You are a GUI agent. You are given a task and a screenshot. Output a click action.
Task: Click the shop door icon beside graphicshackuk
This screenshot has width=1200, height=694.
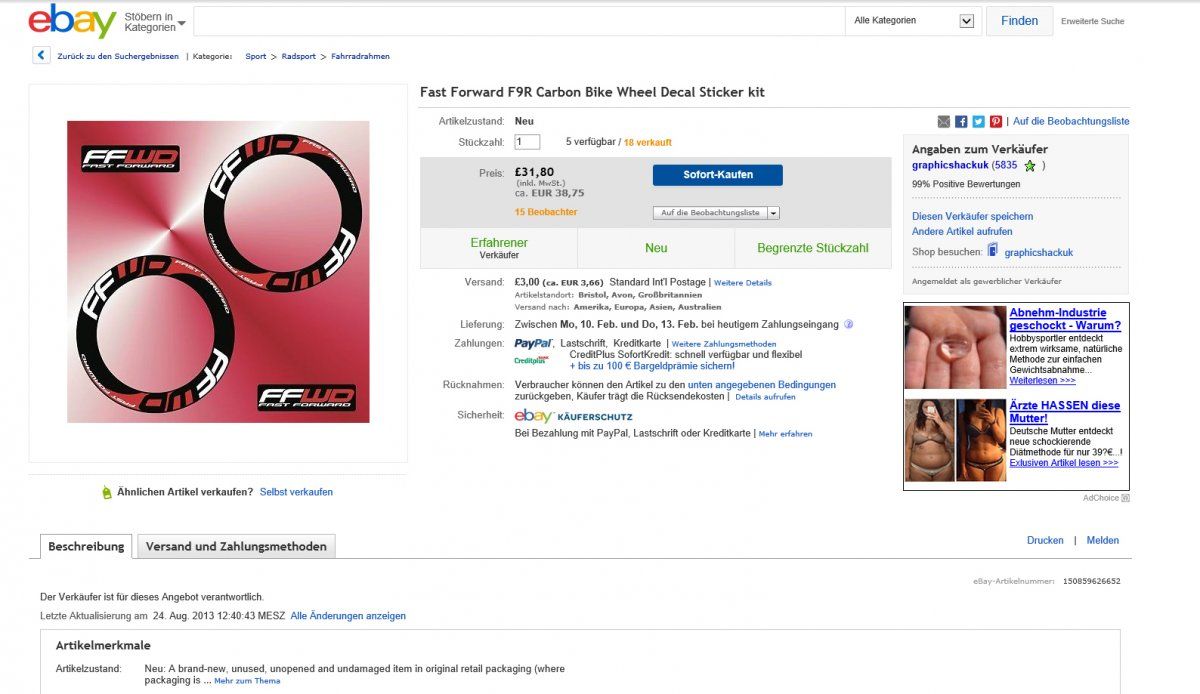point(992,251)
